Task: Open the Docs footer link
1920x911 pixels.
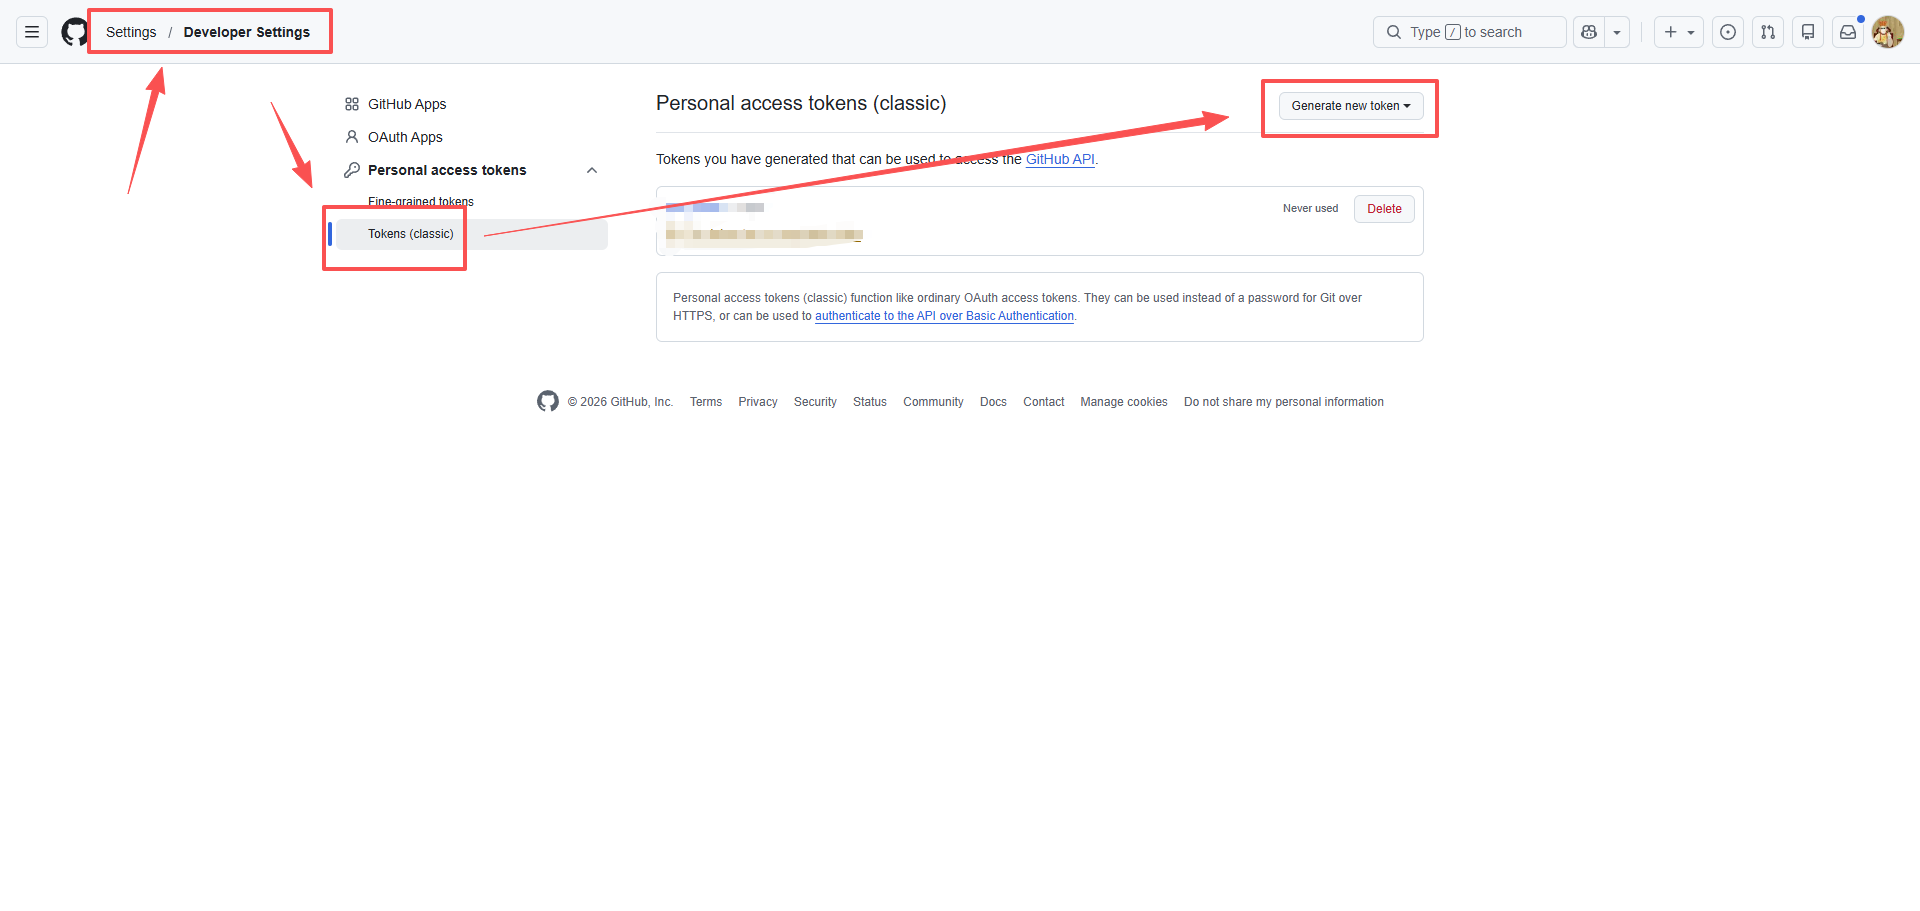Action: click(993, 402)
